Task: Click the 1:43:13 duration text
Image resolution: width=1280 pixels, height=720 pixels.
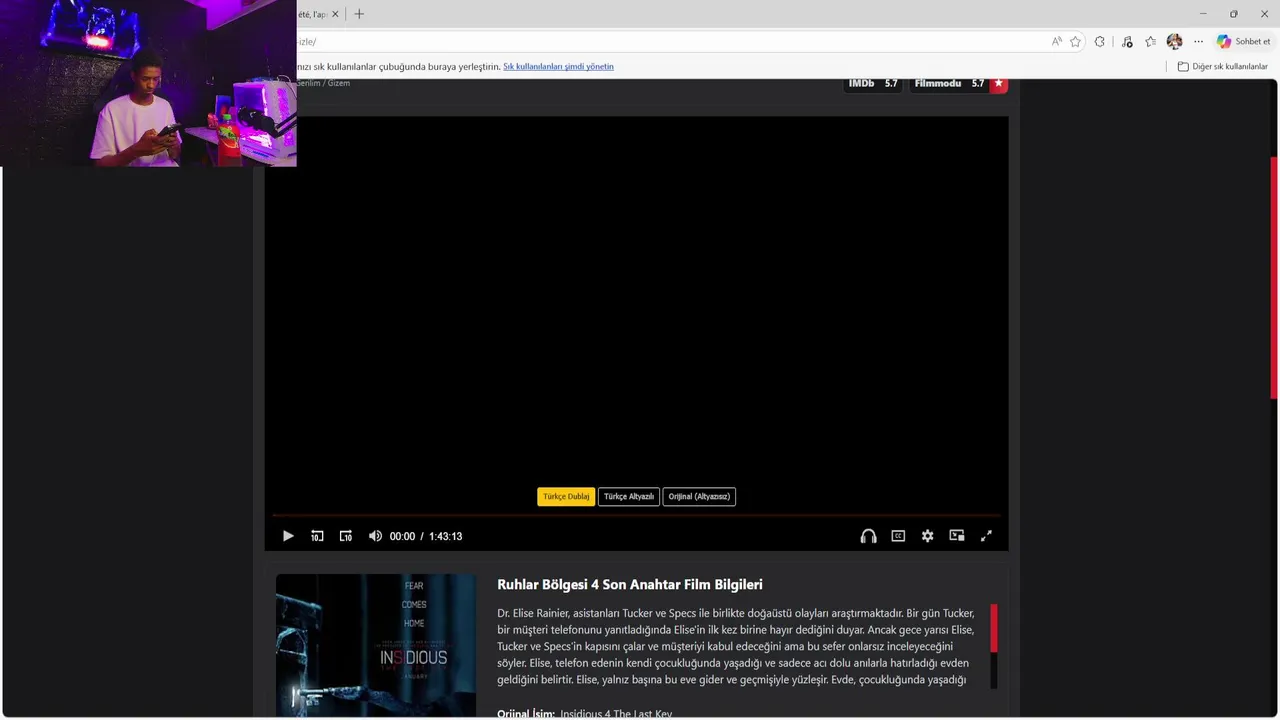Action: click(x=445, y=536)
